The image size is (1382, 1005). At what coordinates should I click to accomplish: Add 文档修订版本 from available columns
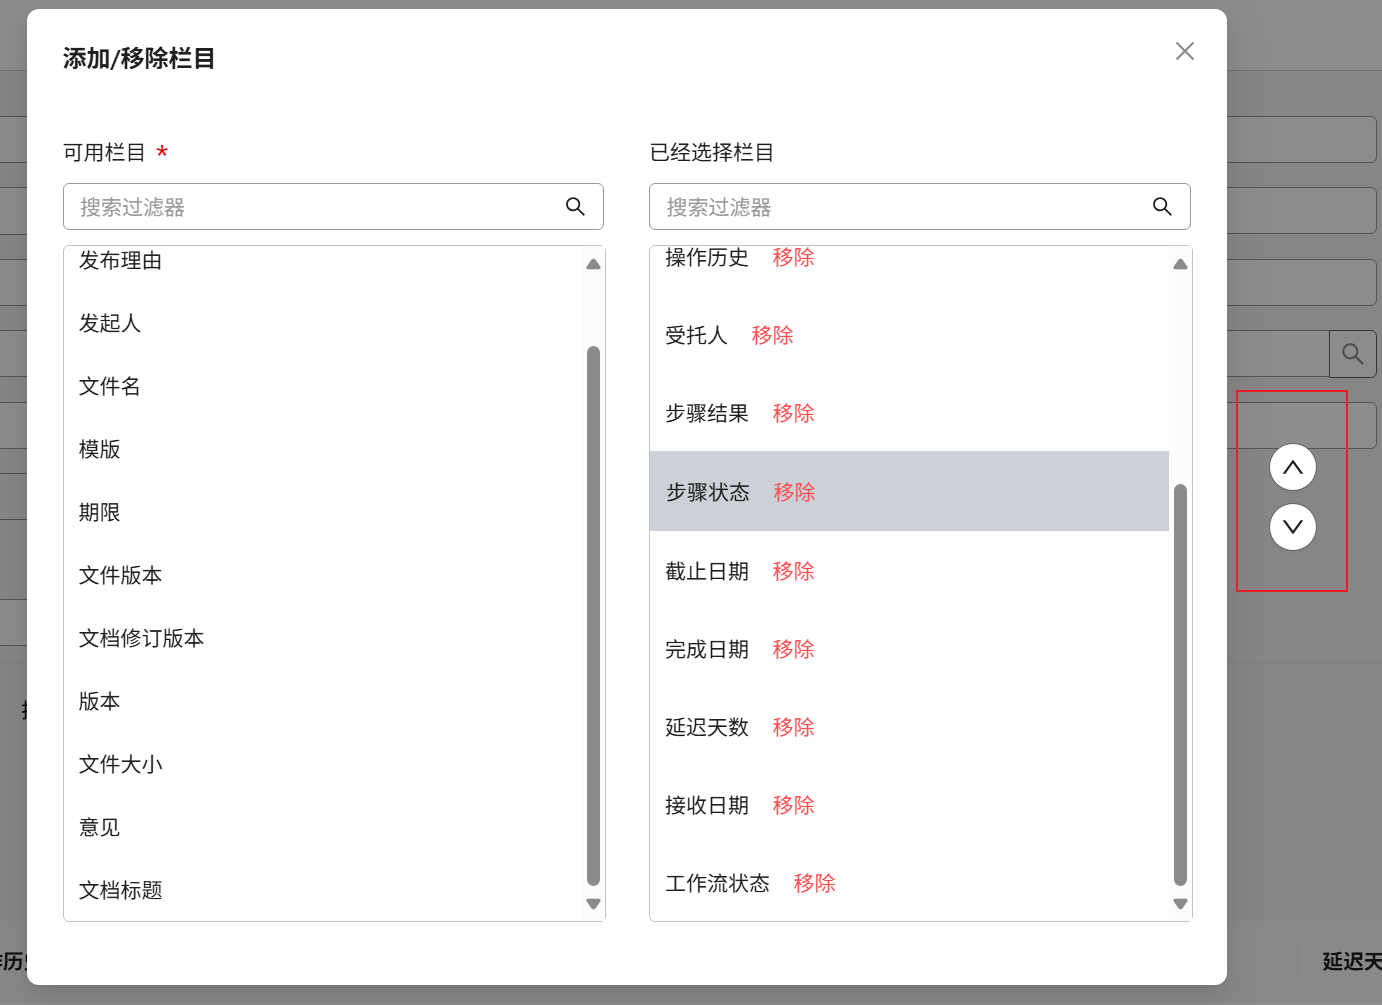142,639
